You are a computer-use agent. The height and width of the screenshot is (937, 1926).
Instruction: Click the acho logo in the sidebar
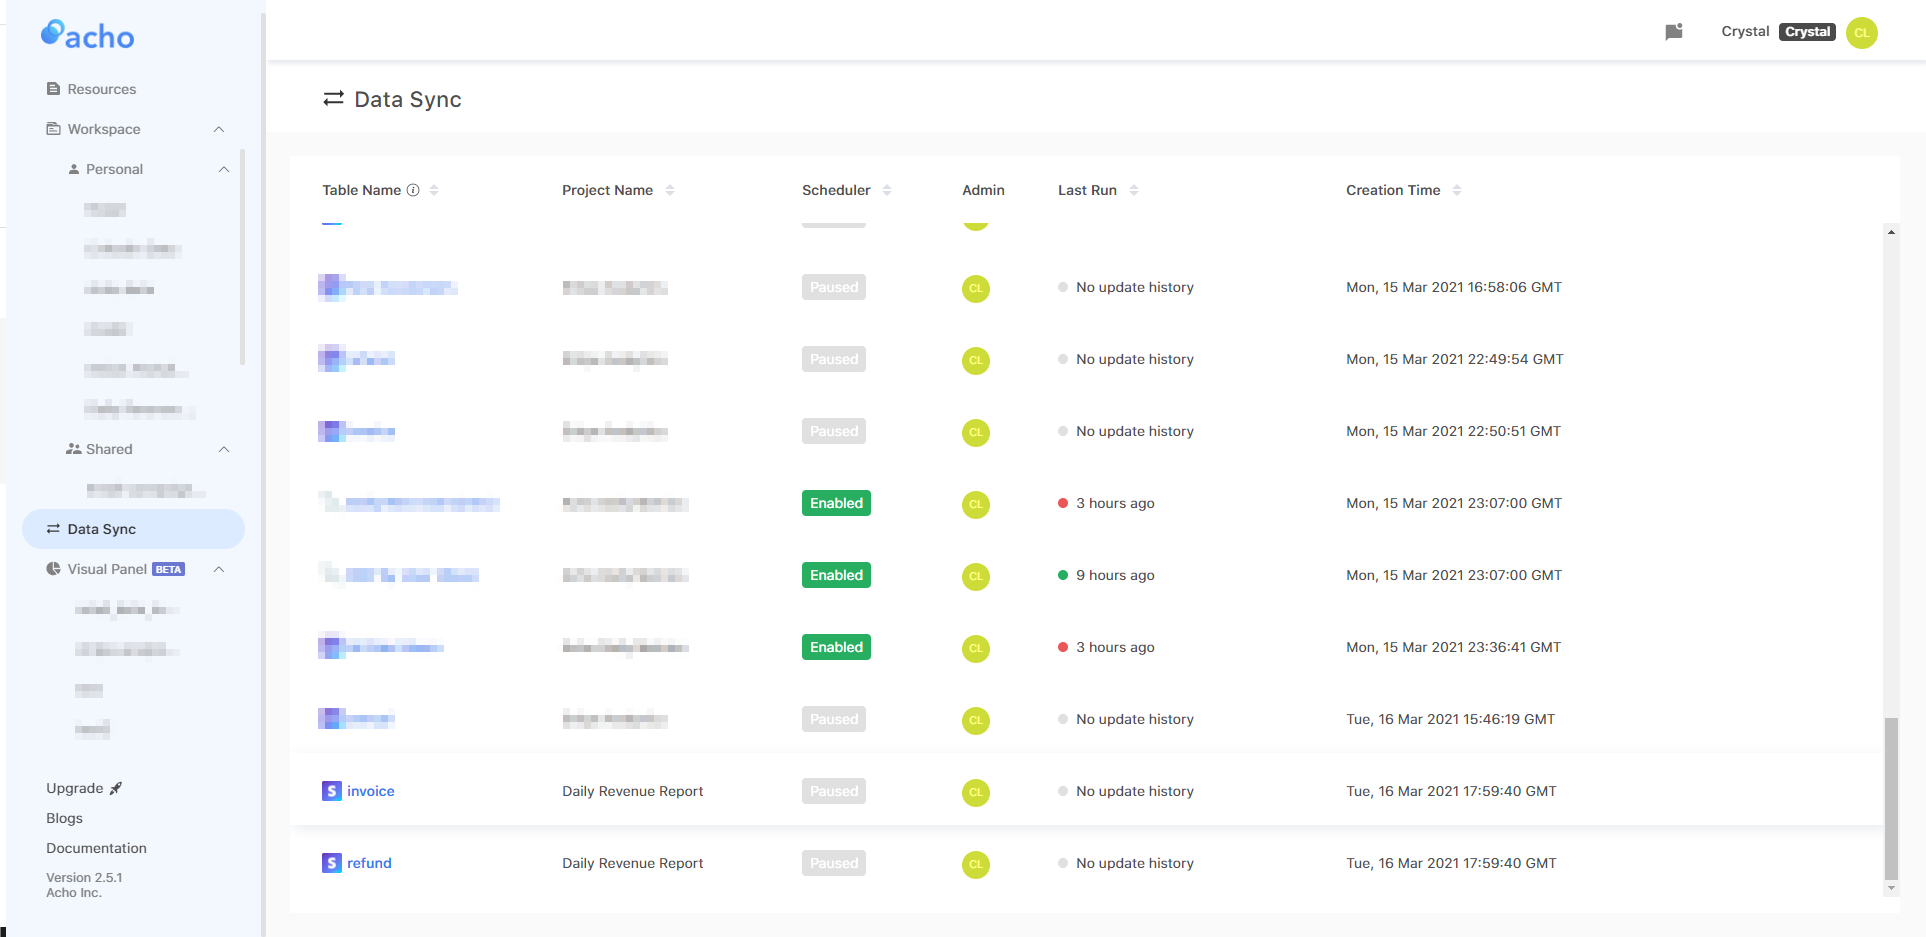[87, 35]
